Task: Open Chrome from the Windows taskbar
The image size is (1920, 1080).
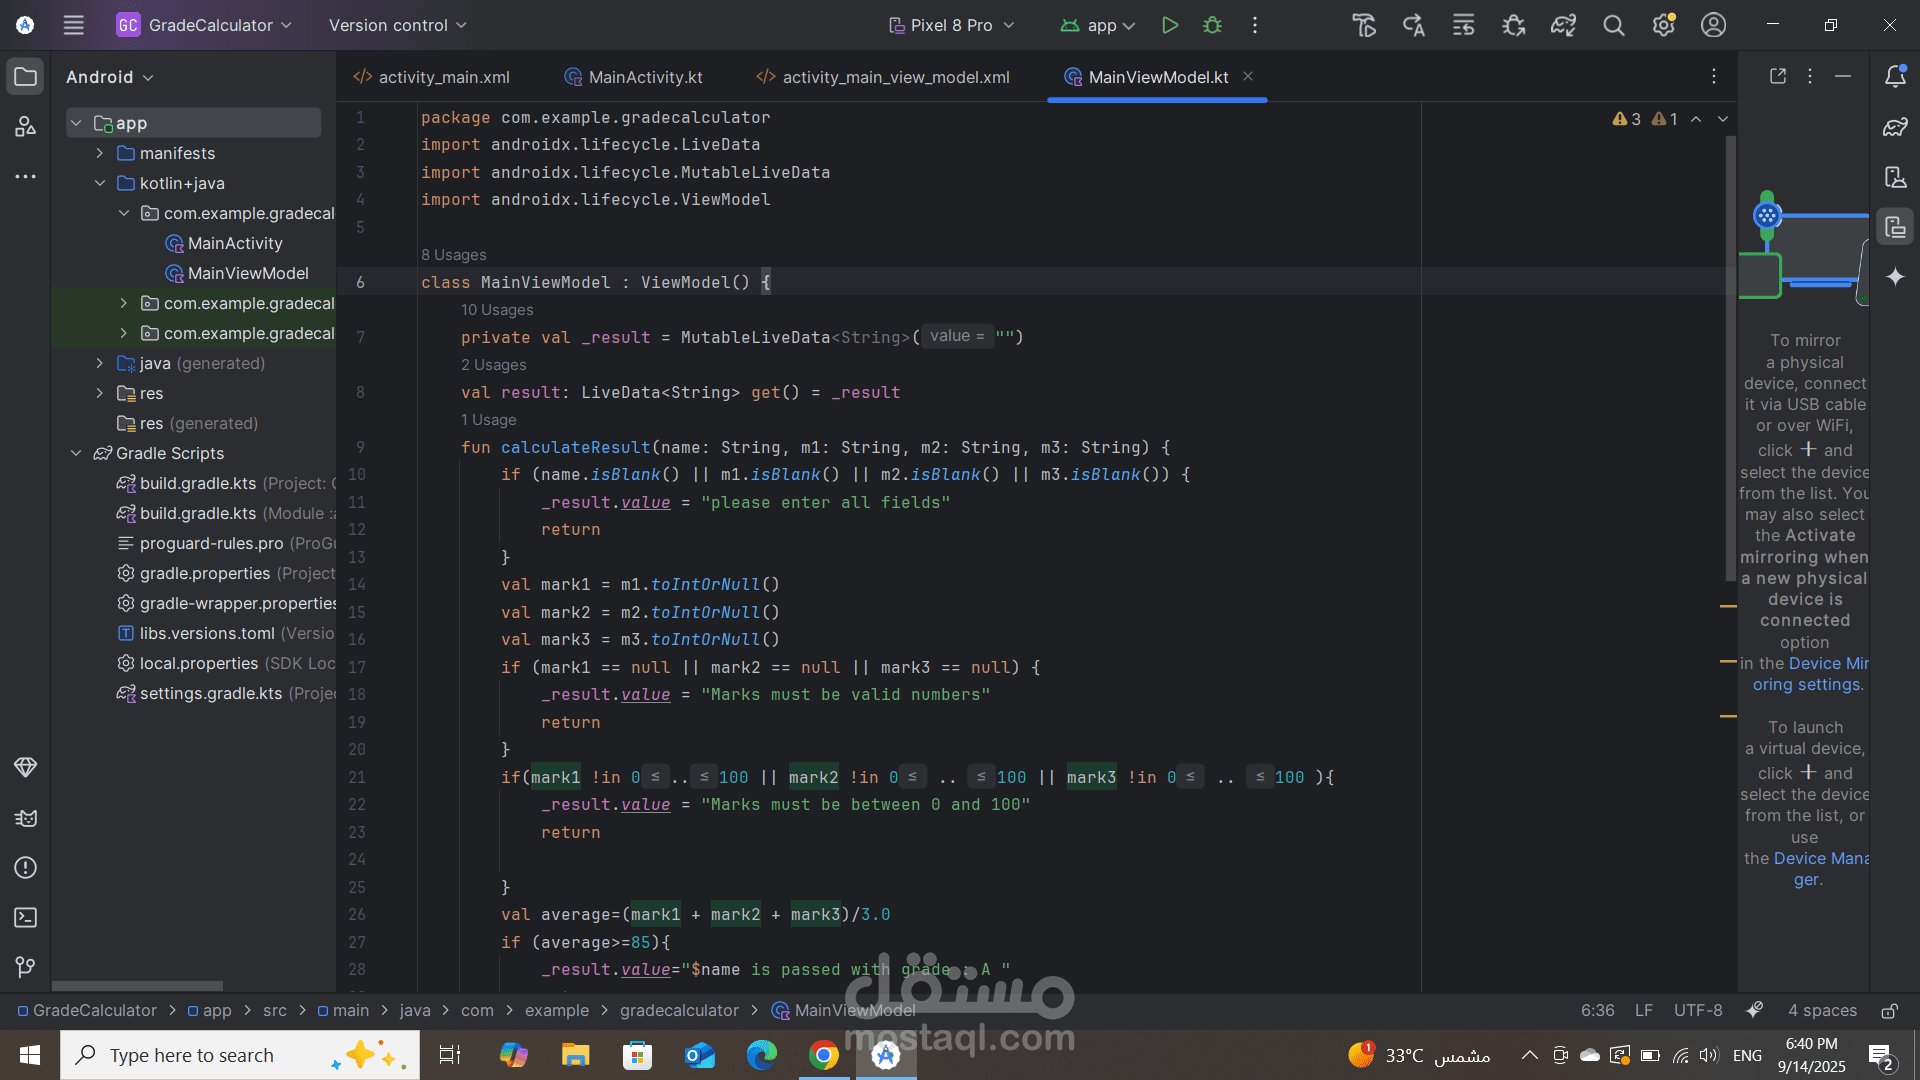Action: [824, 1055]
